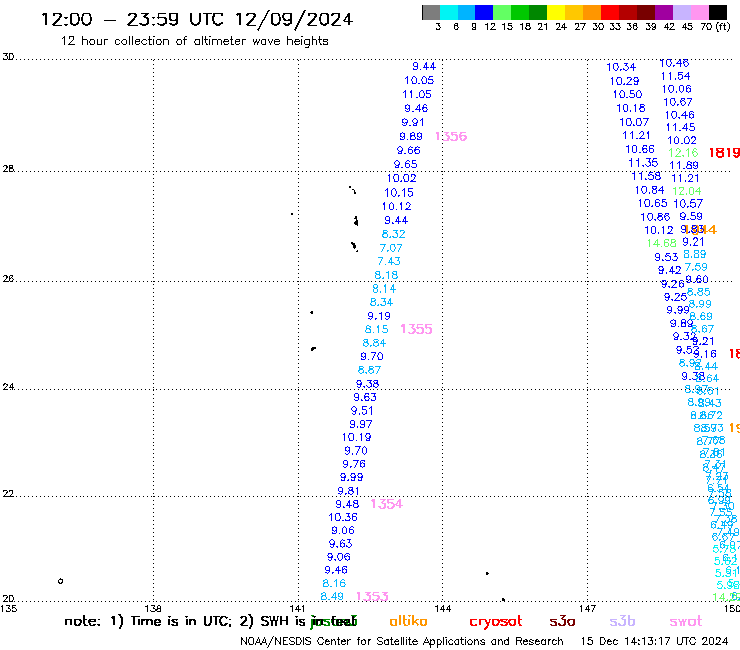The image size is (740, 650).
Task: Click green wave height value 12.04
Action: click(687, 191)
